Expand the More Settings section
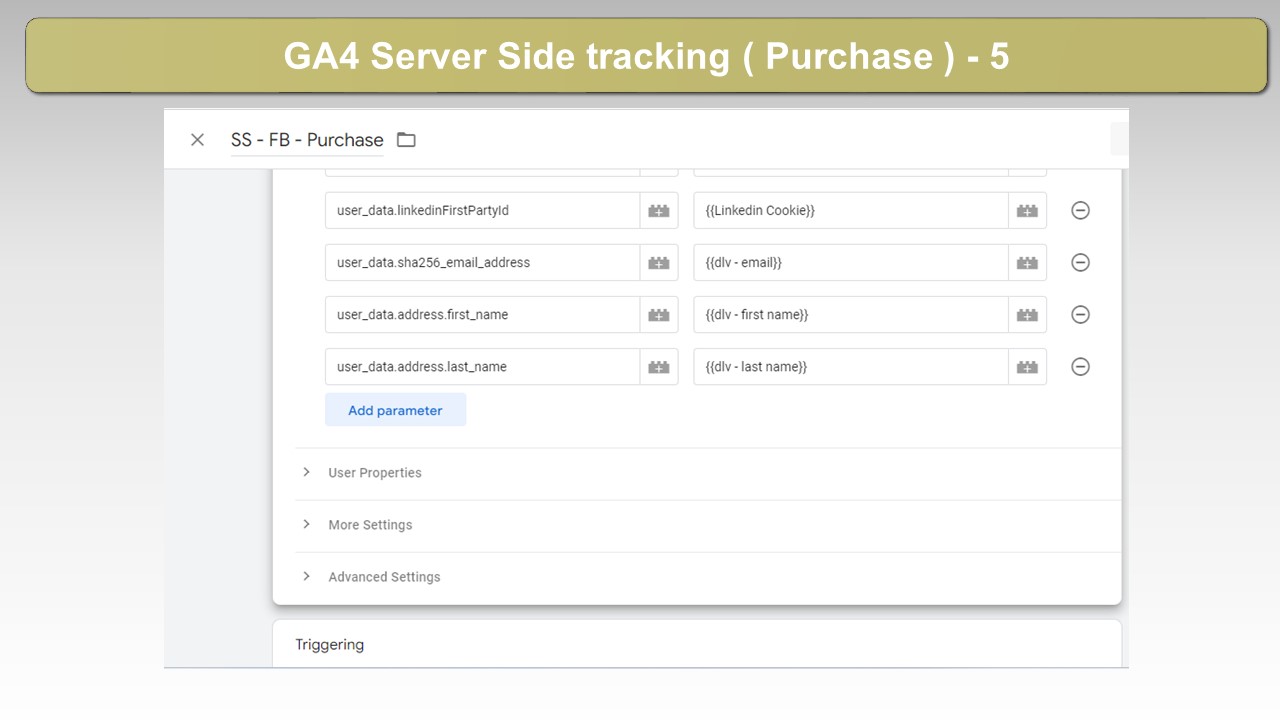 [708, 525]
